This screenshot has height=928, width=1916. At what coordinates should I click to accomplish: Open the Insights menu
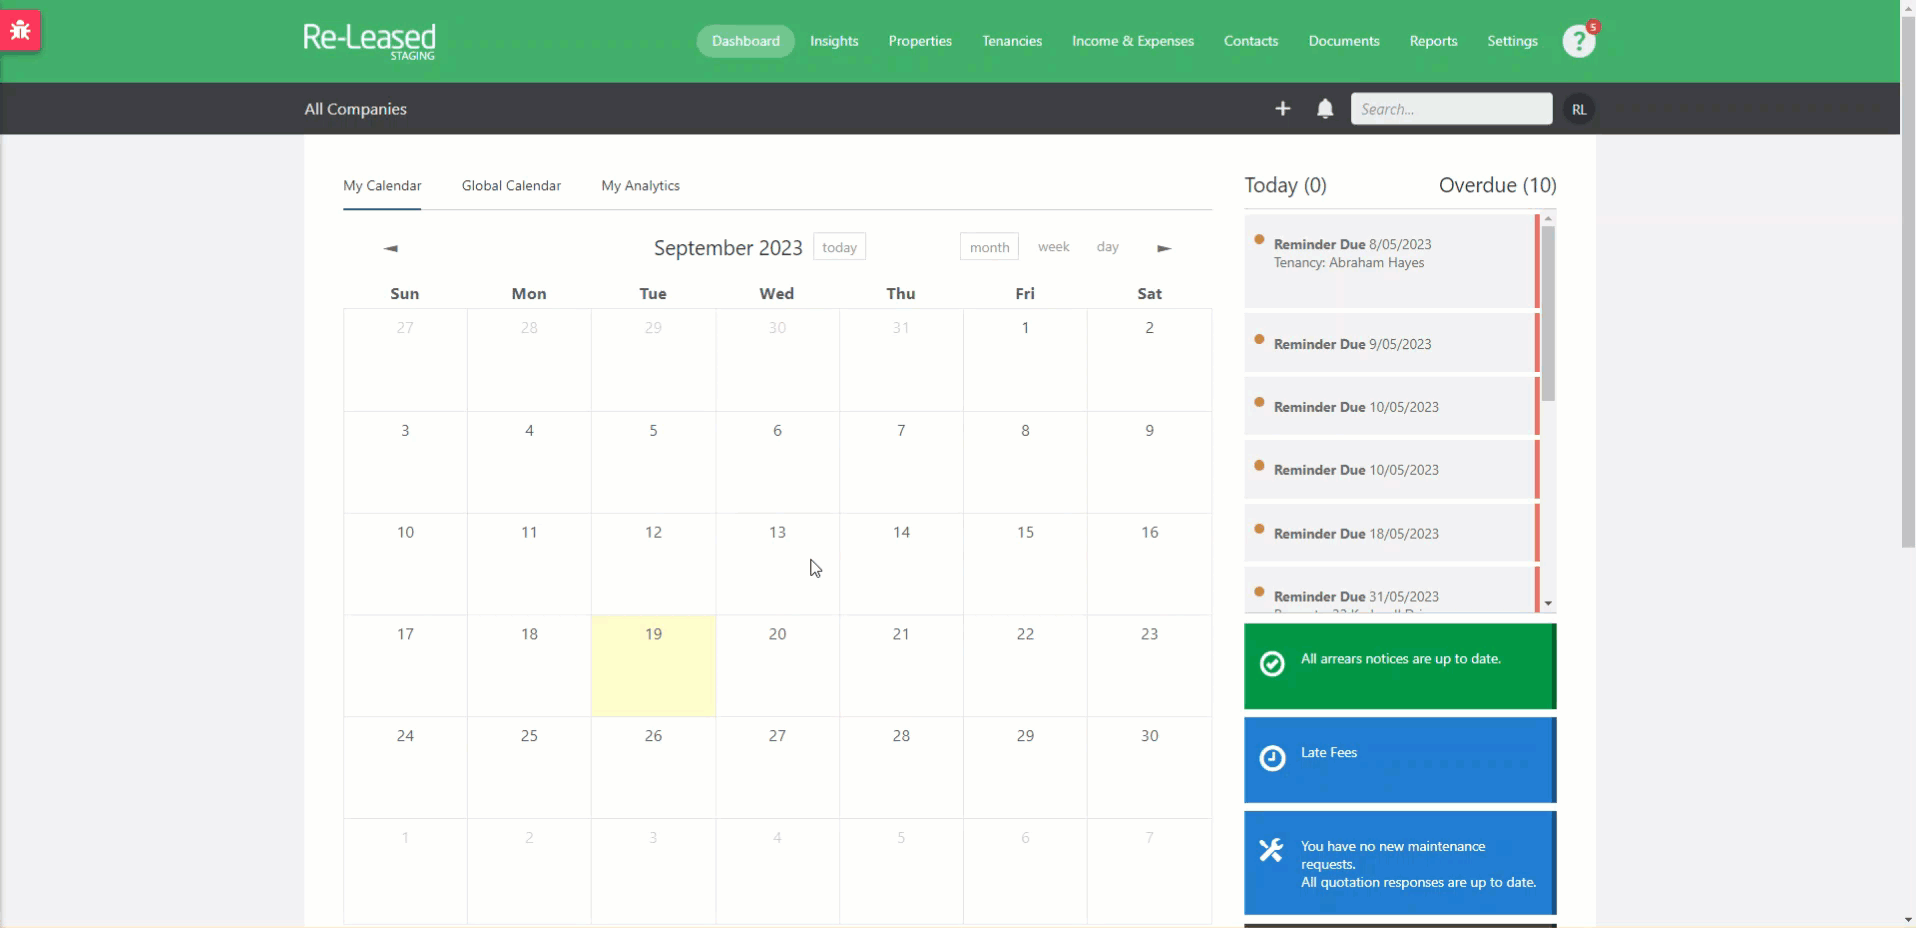click(x=834, y=41)
